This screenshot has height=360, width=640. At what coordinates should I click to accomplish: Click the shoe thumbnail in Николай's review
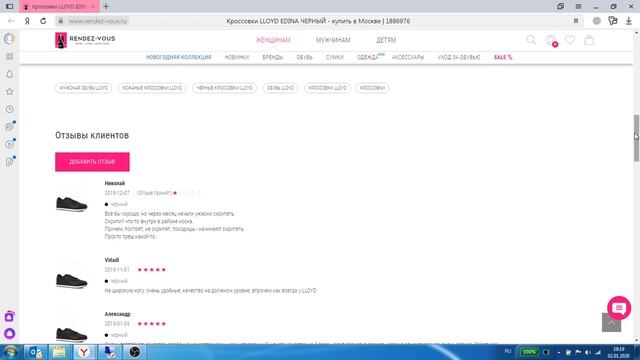point(71,204)
